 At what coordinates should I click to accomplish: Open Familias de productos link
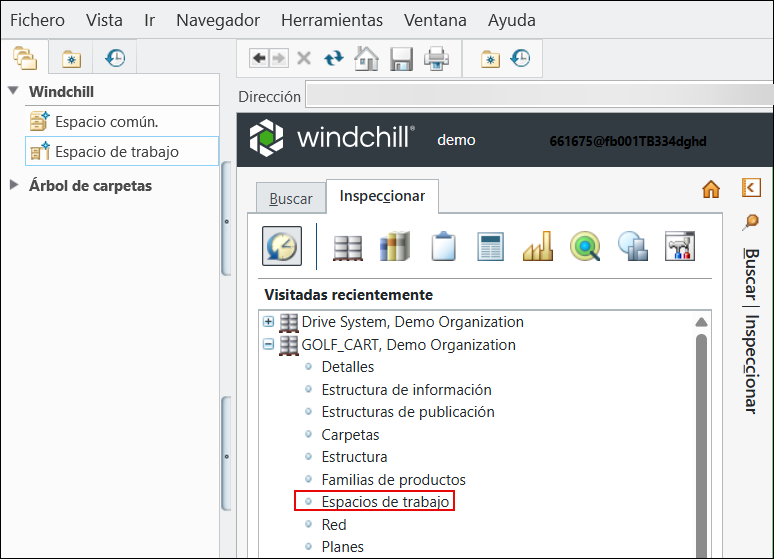(x=393, y=479)
